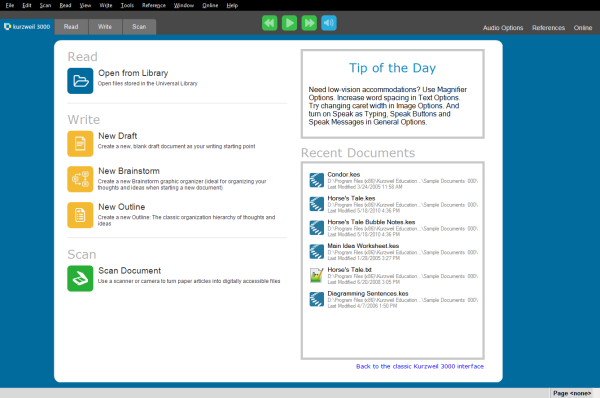Switch to the Write tab

[x=105, y=27]
